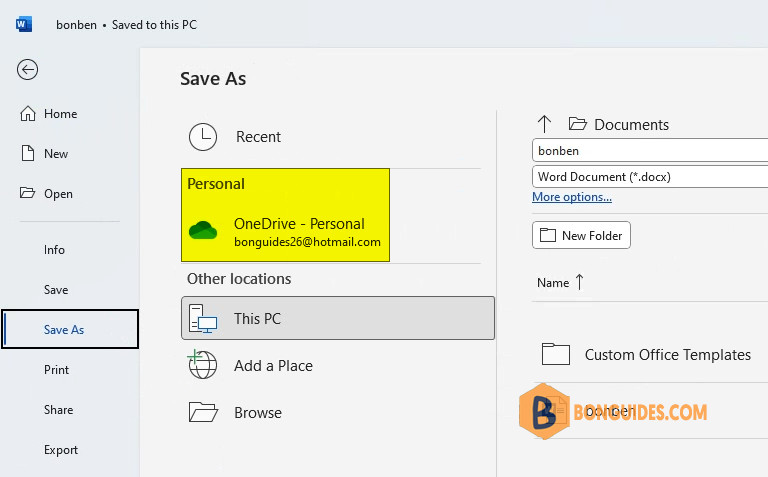Image resolution: width=768 pixels, height=477 pixels.
Task: Click the Recent clock icon
Action: point(203,137)
